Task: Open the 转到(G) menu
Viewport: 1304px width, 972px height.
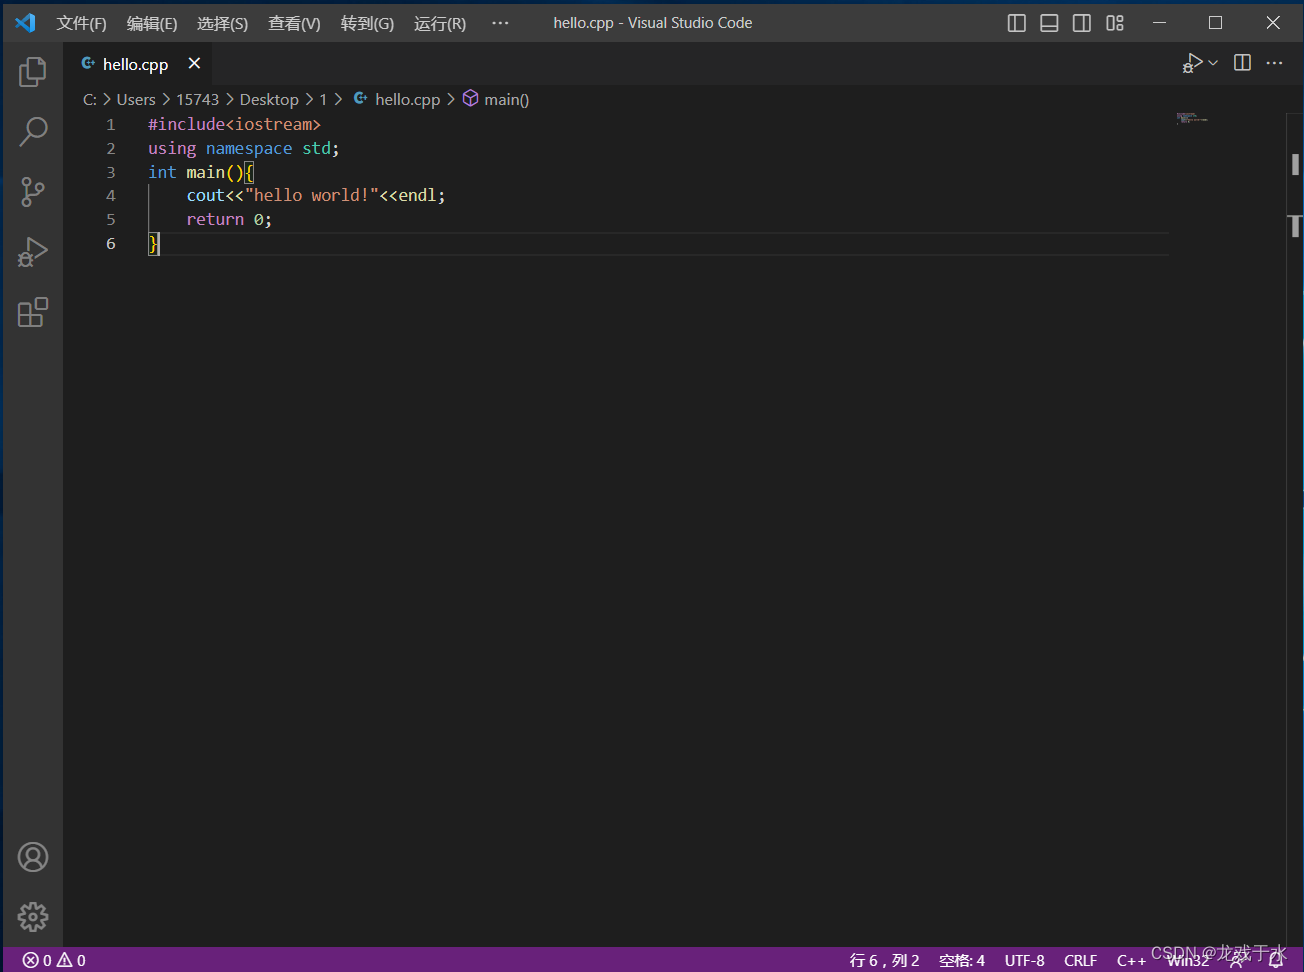Action: click(x=367, y=23)
